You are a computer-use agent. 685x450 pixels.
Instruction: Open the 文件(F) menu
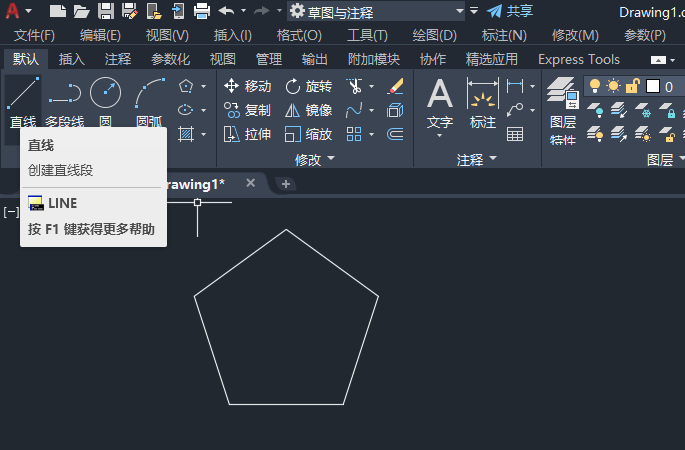pyautogui.click(x=34, y=35)
